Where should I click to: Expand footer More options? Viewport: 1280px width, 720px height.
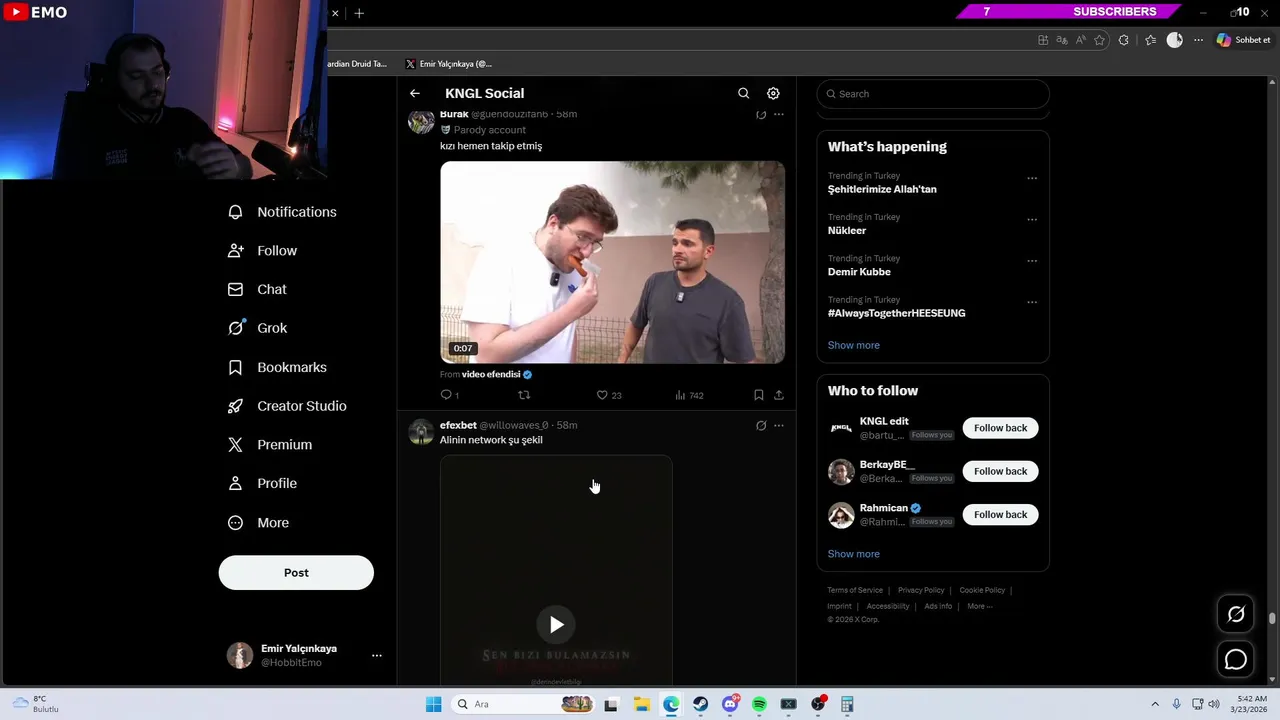tap(980, 606)
